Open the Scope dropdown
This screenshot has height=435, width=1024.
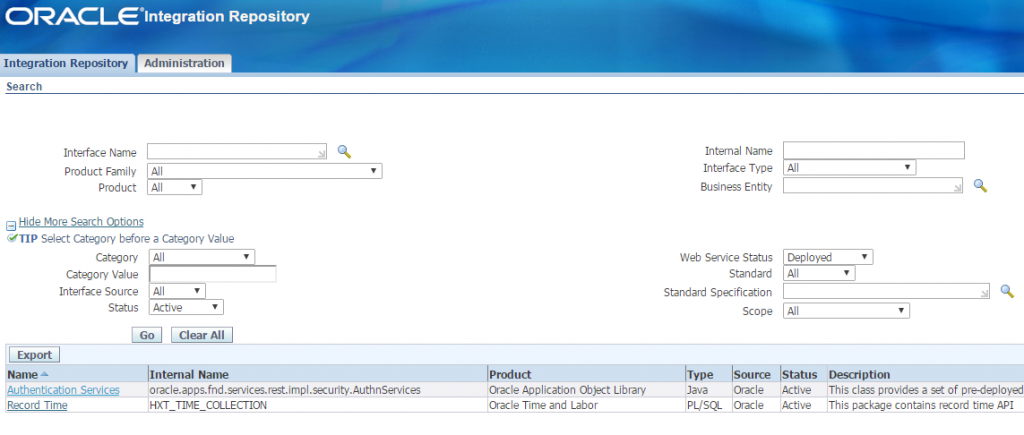pos(846,311)
